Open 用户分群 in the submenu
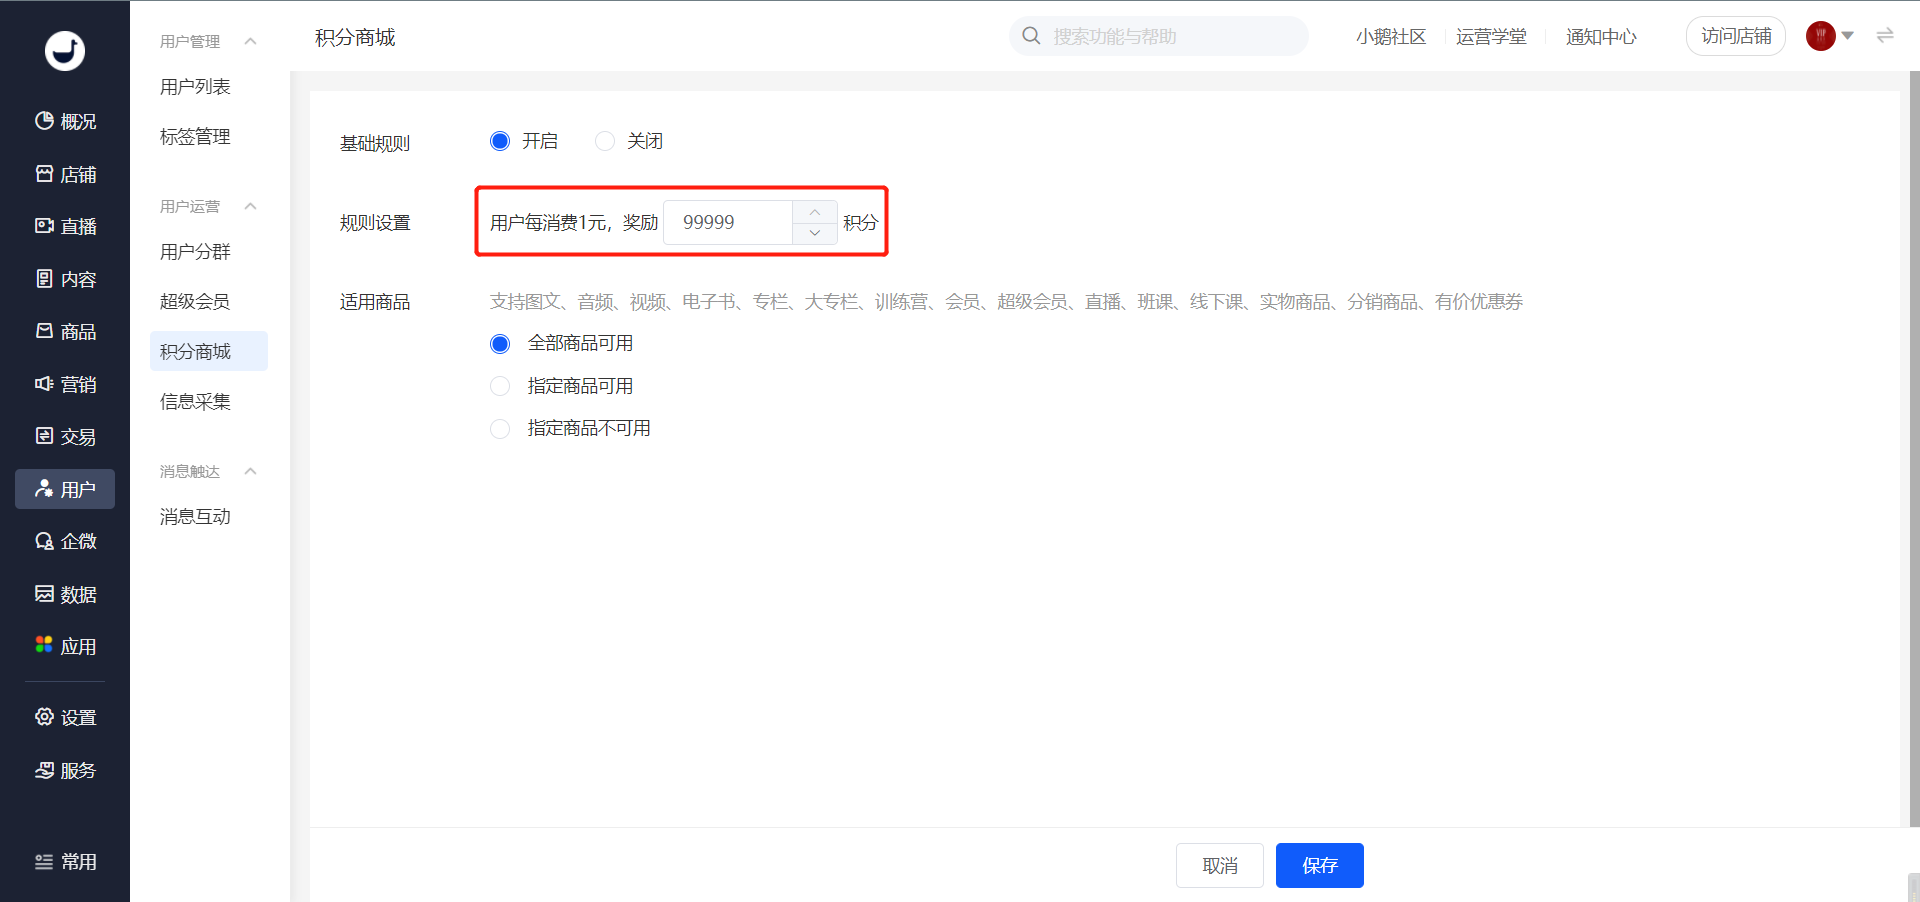The height and width of the screenshot is (902, 1920). pos(195,251)
